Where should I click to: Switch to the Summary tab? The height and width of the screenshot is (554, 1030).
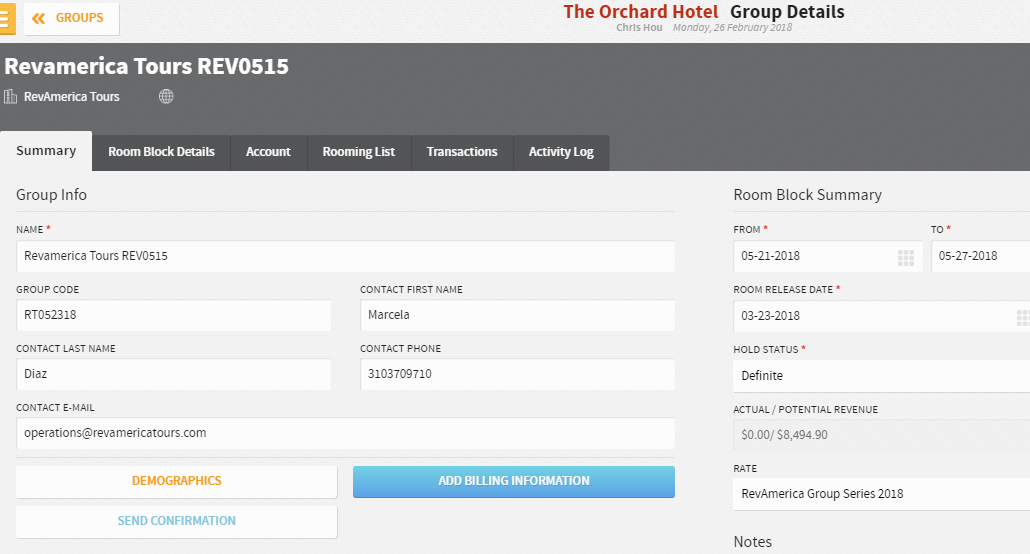[46, 151]
